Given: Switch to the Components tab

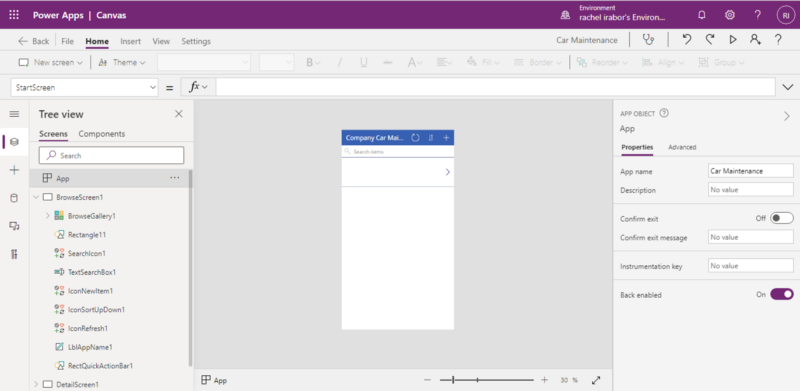Looking at the screenshot, I should 102,134.
